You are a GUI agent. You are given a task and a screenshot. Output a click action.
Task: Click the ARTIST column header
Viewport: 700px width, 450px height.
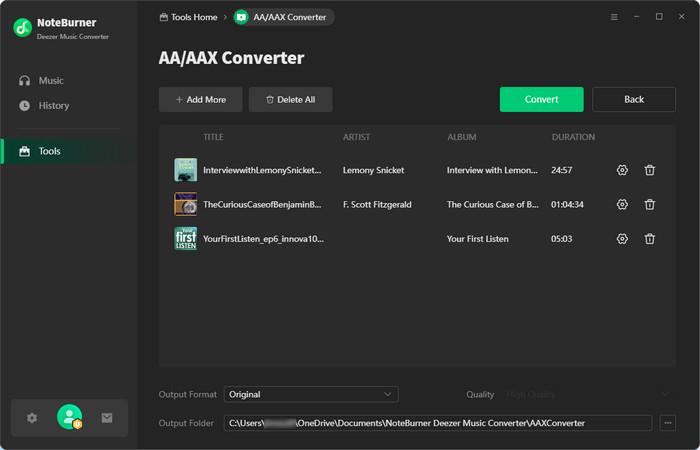pos(356,137)
